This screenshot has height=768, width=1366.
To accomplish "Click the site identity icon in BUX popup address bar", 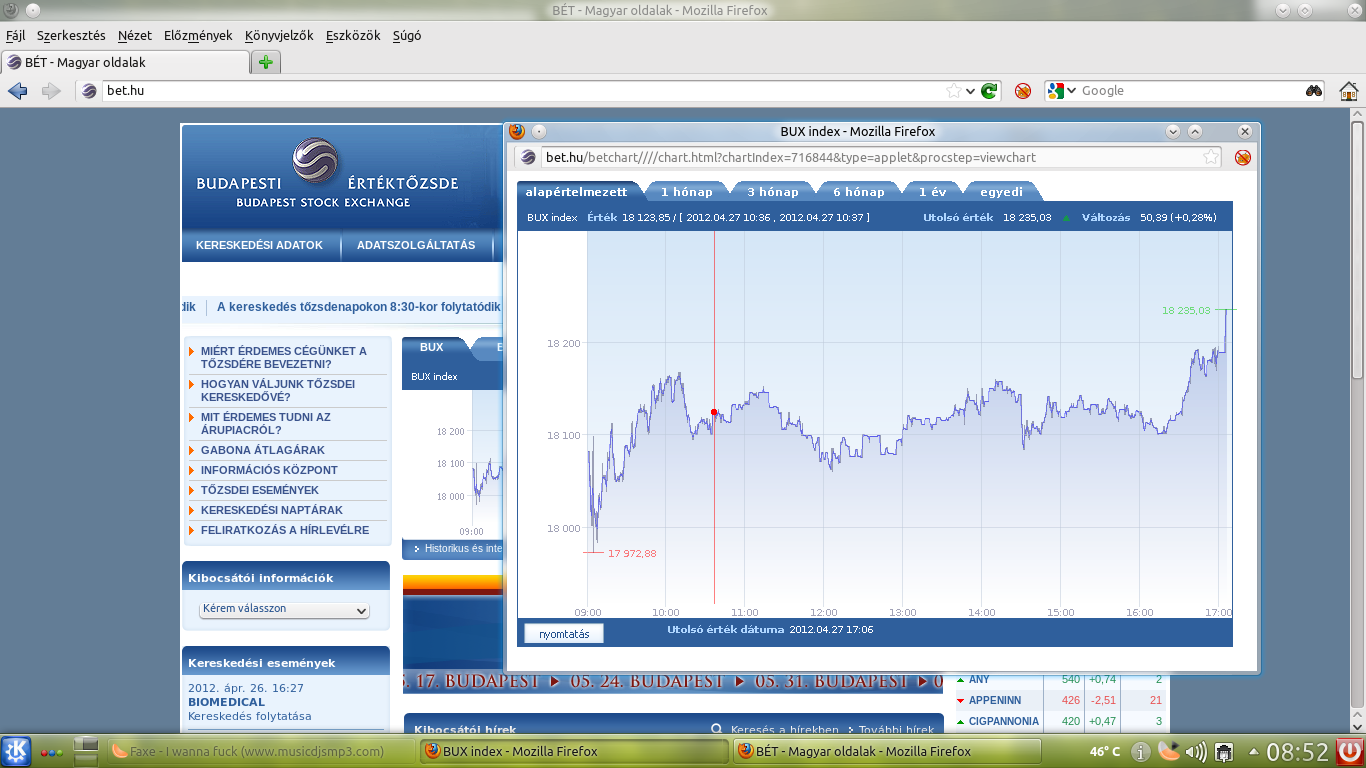I will tap(528, 157).
